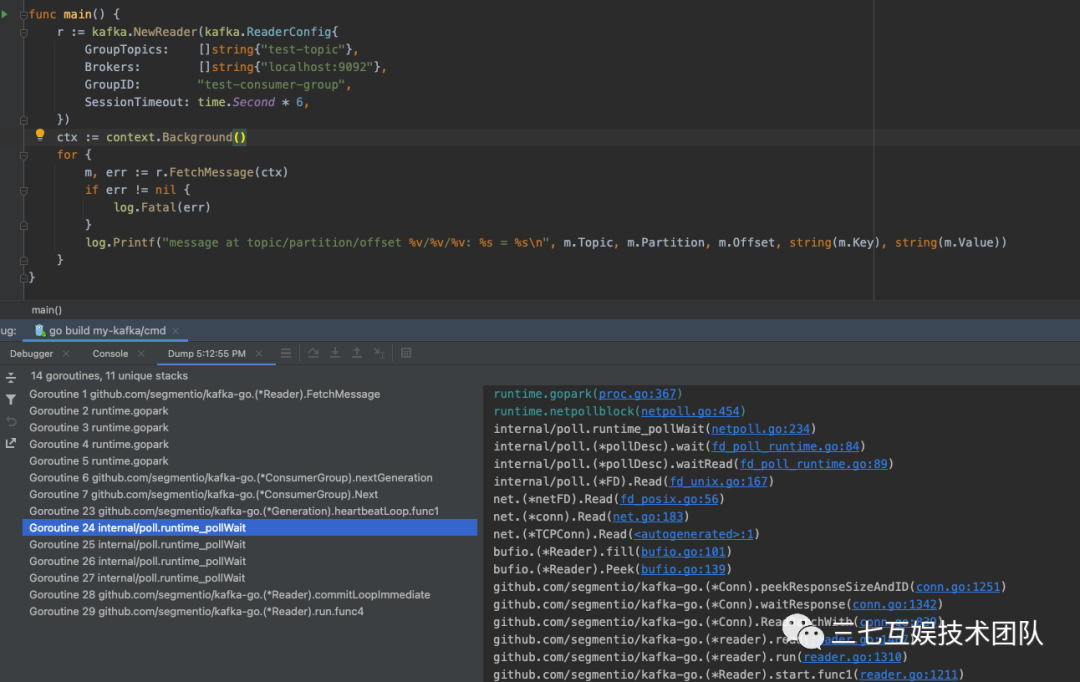Open the proc.go:367 link
Viewport: 1080px width, 682px height.
pyautogui.click(x=637, y=394)
